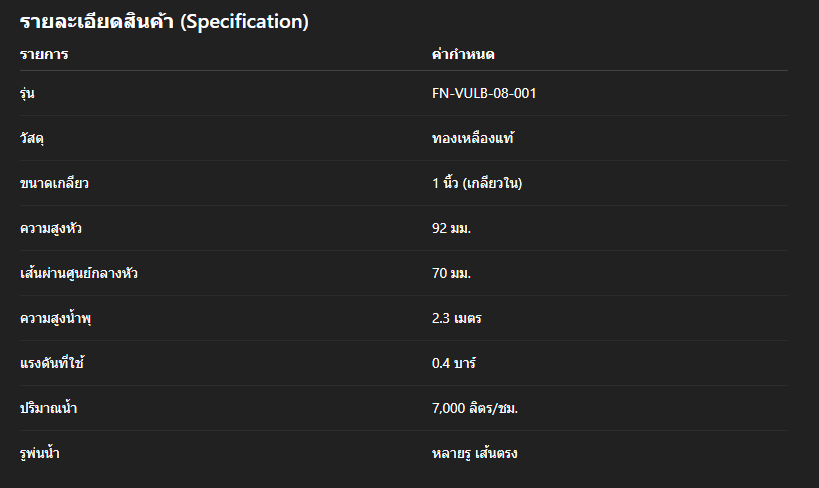Click the 92 มม. value
Screen dimensions: 819x488
(451, 228)
